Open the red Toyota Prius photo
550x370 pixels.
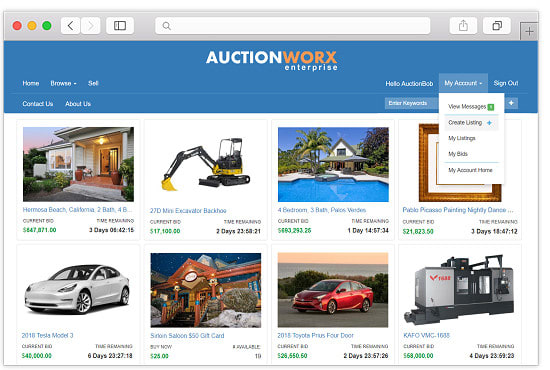(333, 290)
